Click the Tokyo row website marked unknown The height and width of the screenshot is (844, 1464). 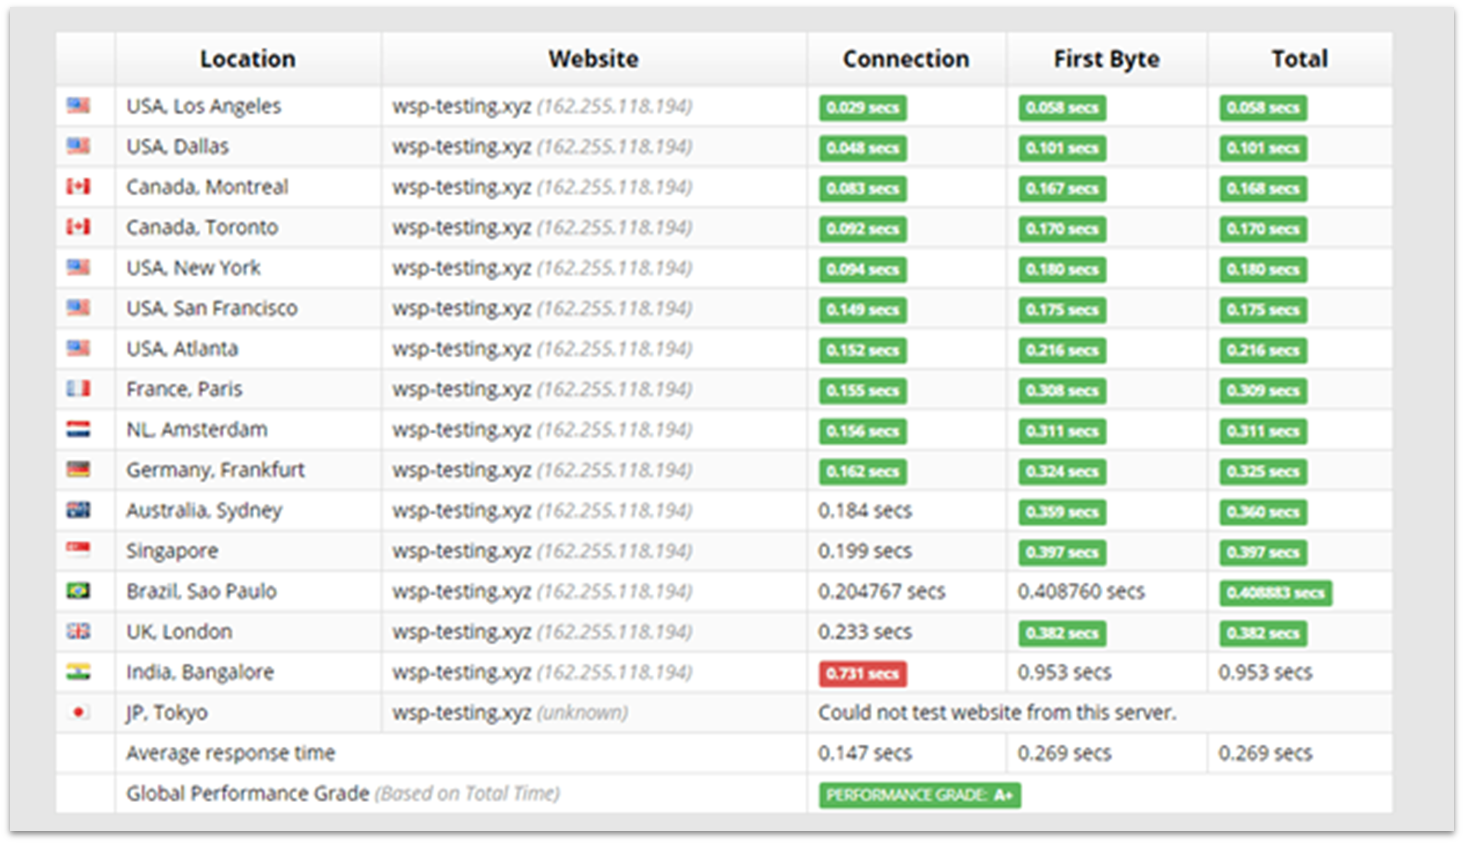(x=510, y=712)
